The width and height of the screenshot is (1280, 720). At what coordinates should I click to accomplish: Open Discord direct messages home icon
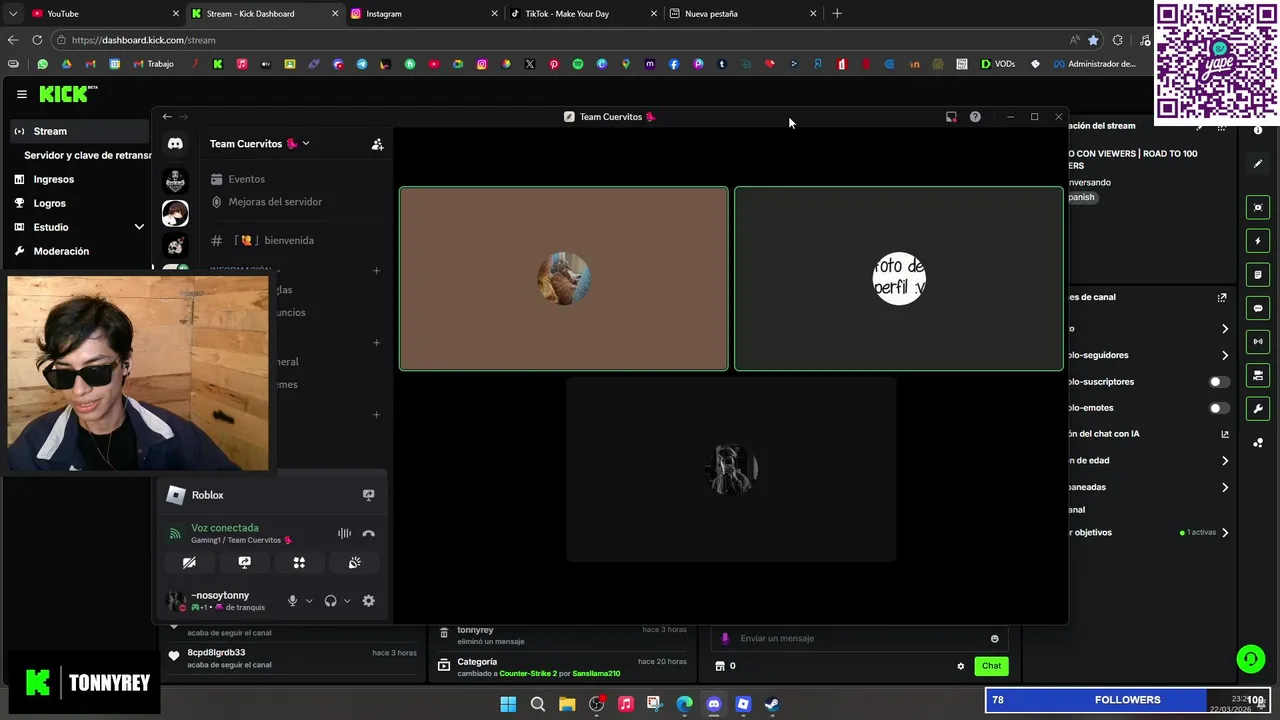[175, 144]
